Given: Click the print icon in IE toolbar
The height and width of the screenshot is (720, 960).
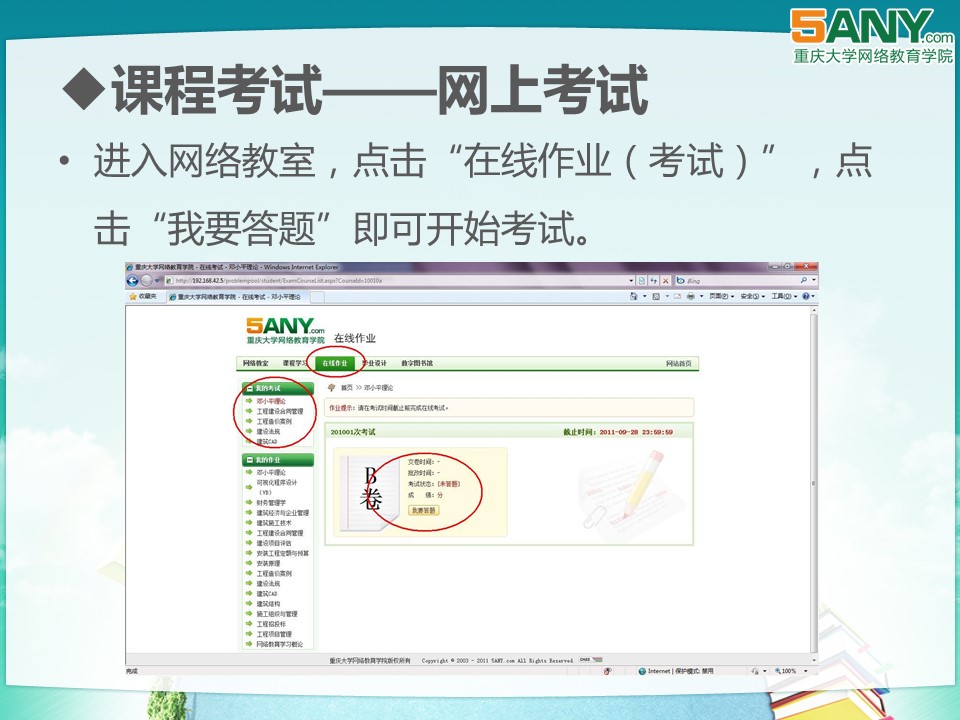Looking at the screenshot, I should click(x=690, y=296).
